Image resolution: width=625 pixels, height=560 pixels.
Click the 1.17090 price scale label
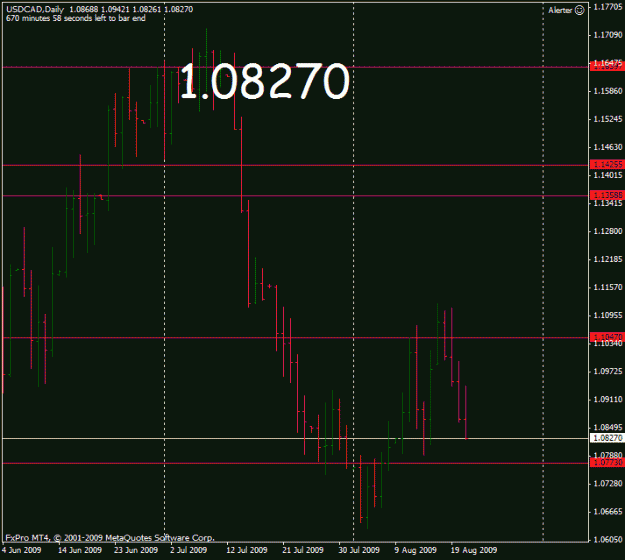click(x=608, y=35)
